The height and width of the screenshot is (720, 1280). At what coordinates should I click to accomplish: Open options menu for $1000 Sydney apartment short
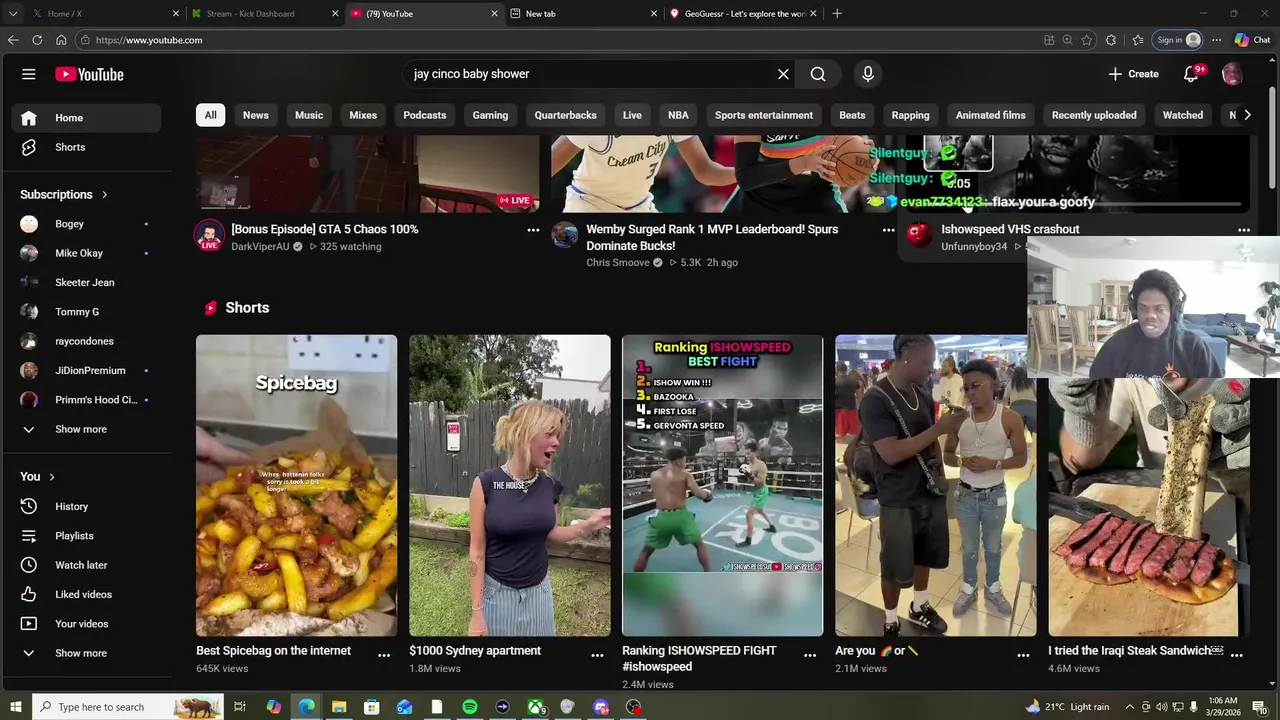pyautogui.click(x=597, y=655)
